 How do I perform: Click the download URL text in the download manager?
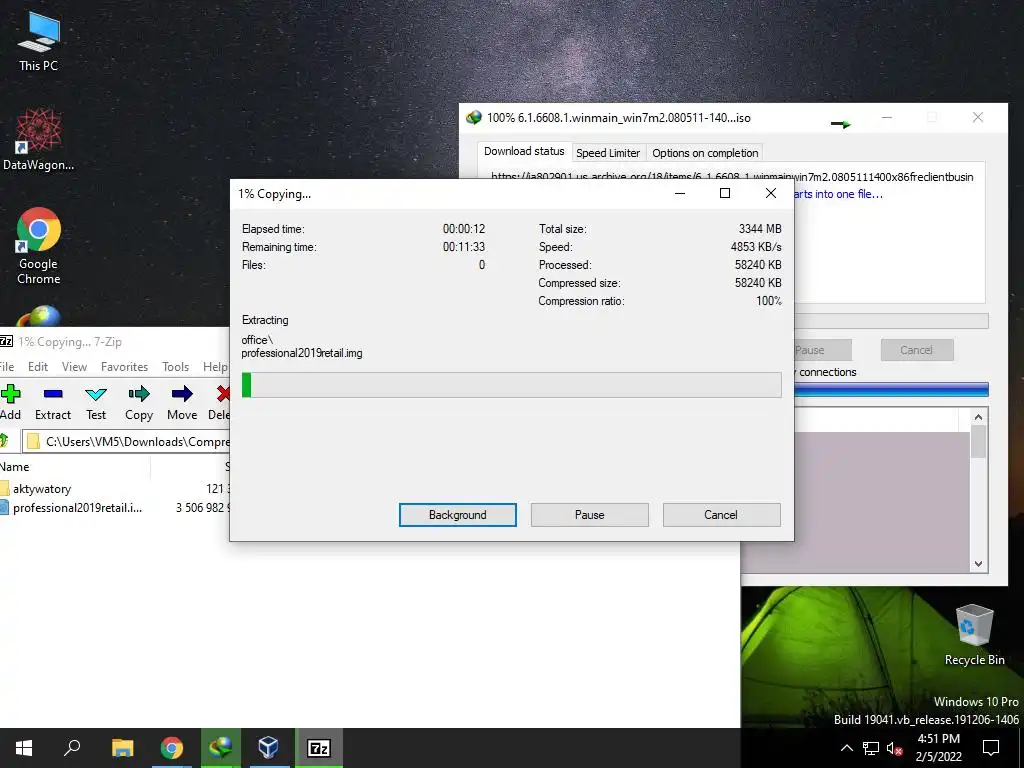732,176
